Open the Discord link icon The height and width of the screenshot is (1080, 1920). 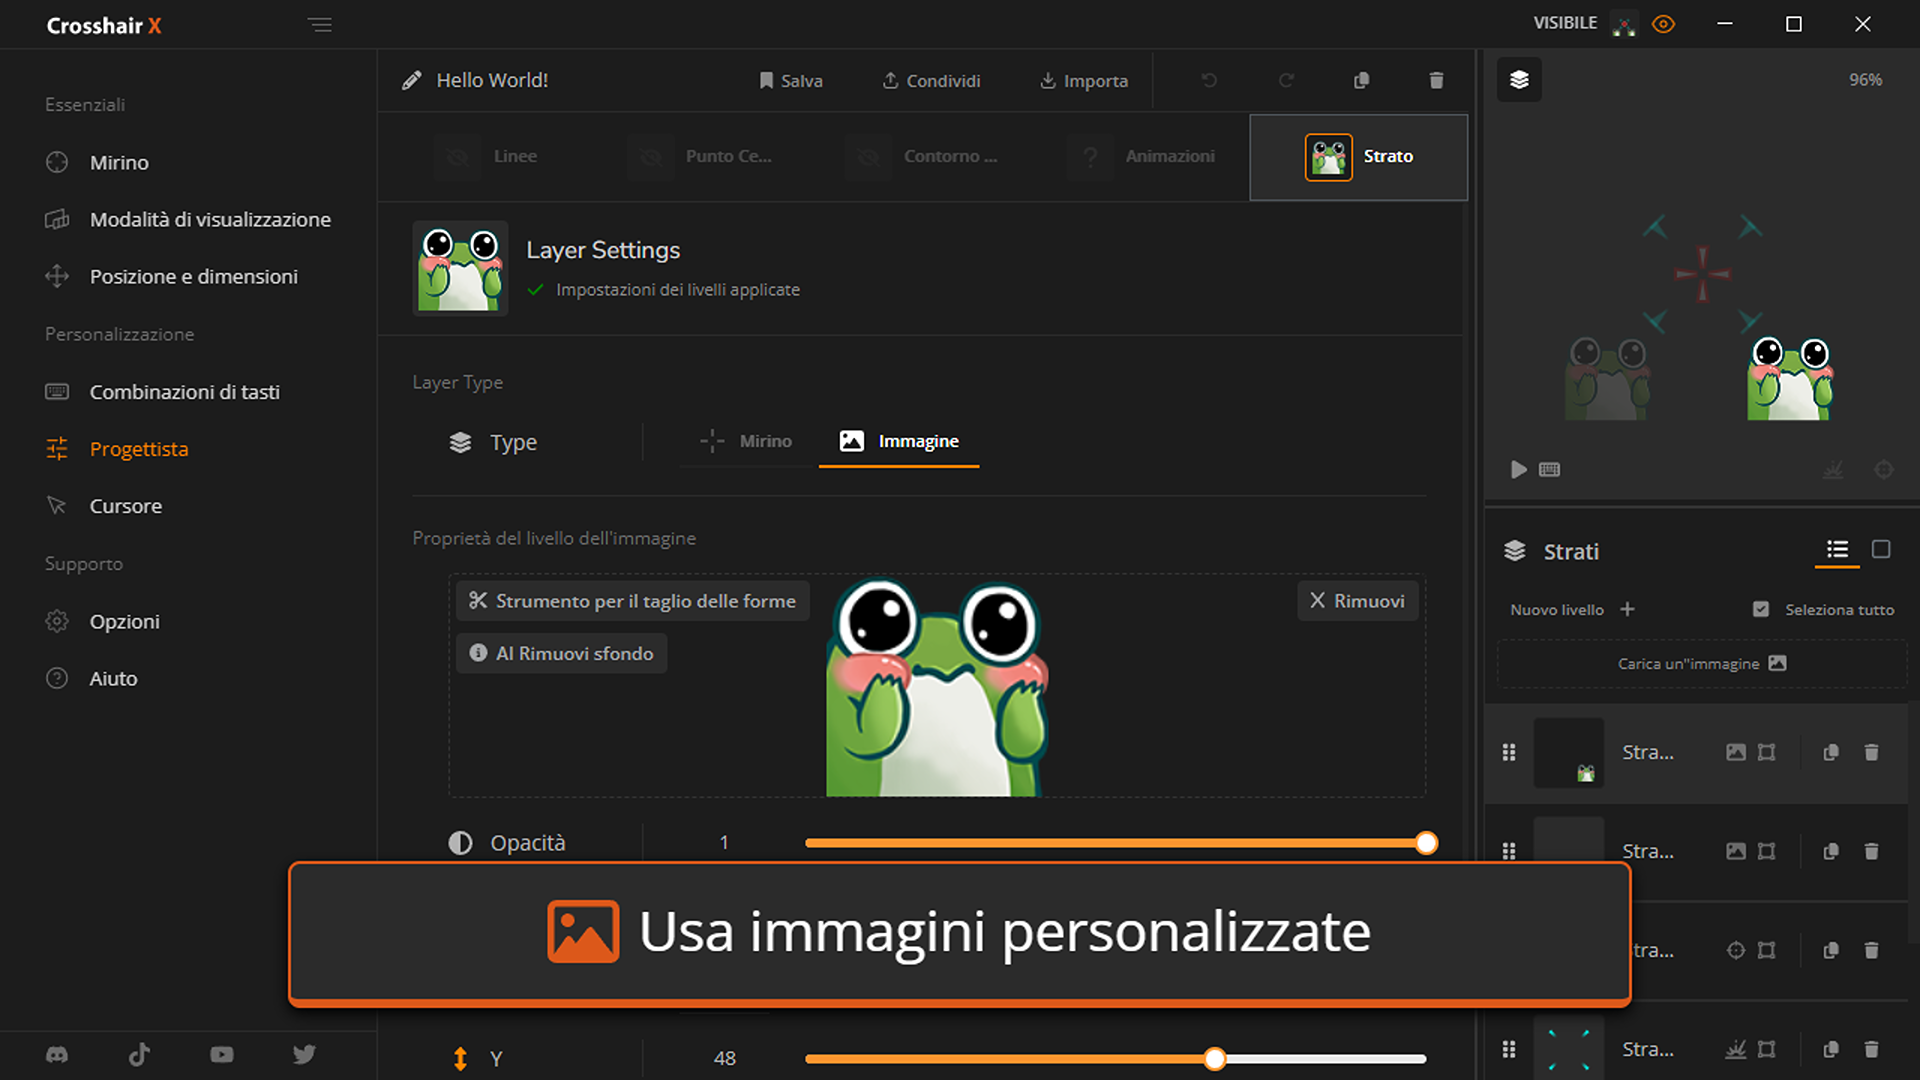click(x=57, y=1054)
